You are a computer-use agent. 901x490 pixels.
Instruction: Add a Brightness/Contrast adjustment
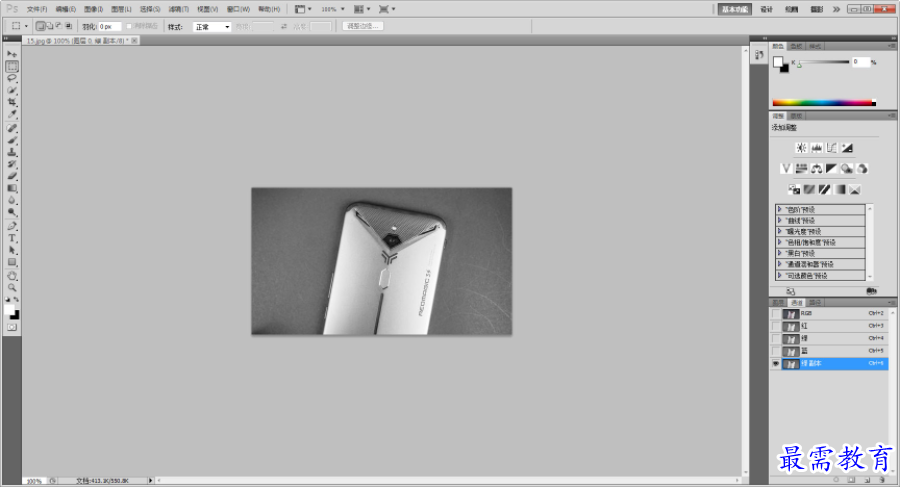pyautogui.click(x=801, y=148)
